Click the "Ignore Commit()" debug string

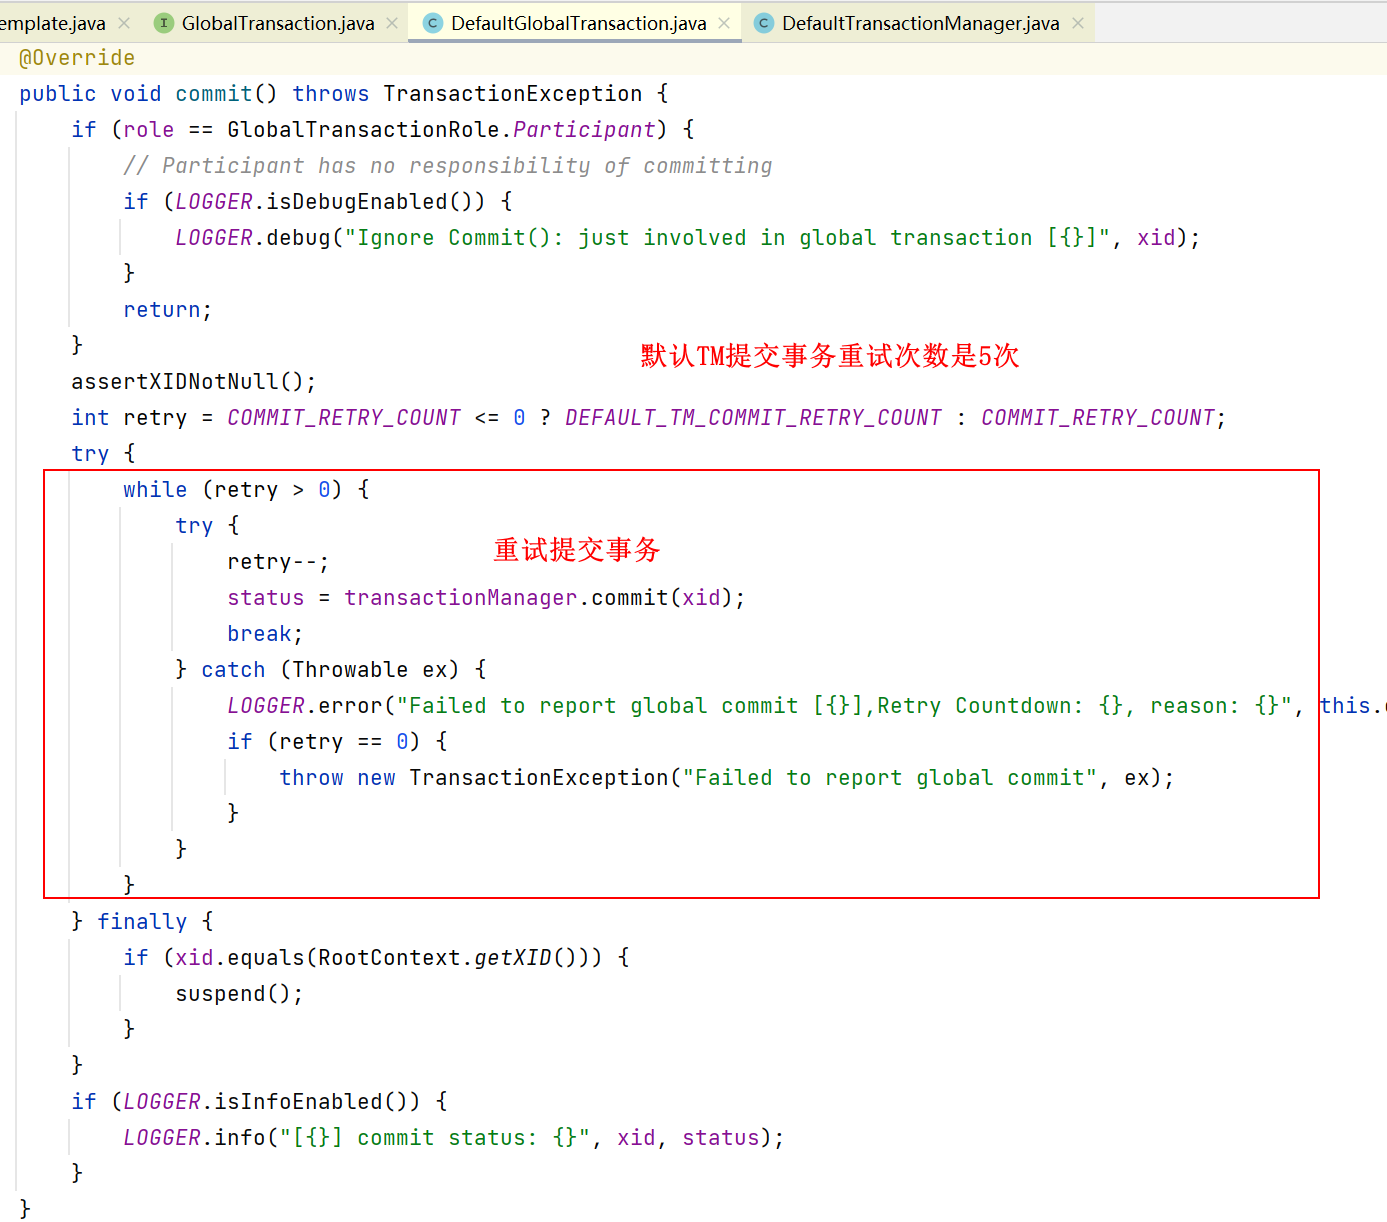click(x=727, y=238)
